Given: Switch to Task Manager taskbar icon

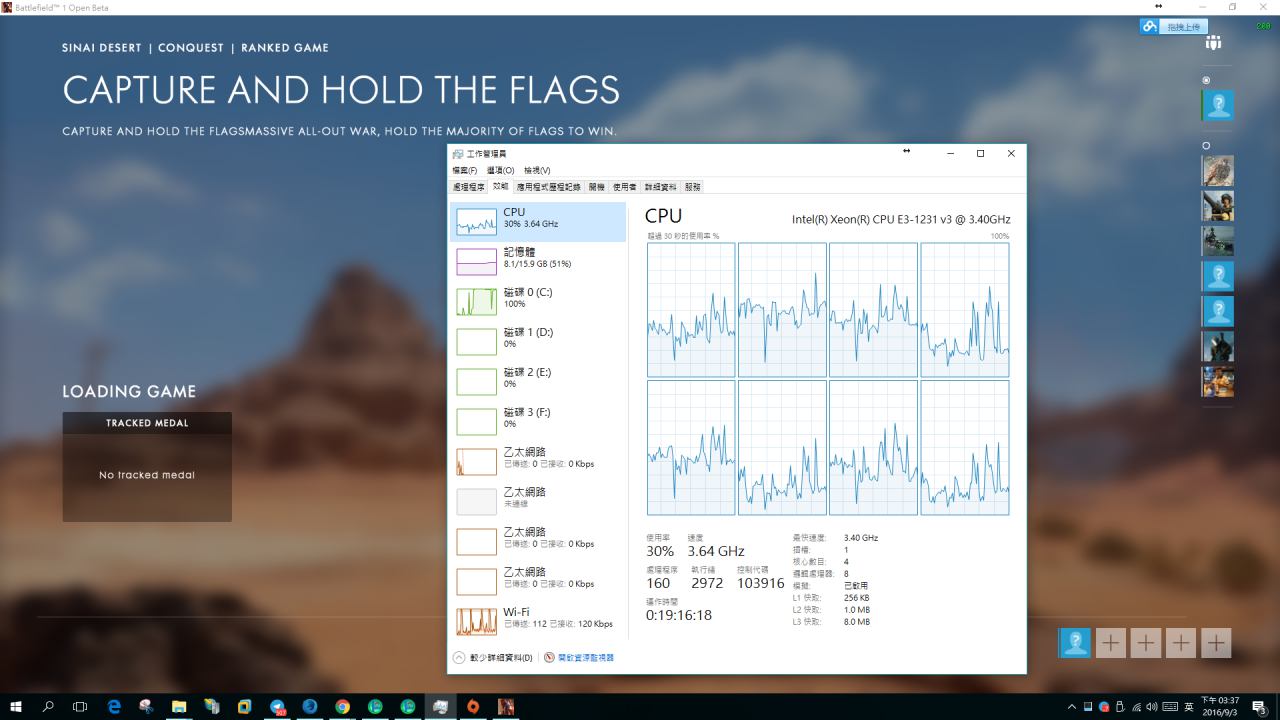Looking at the screenshot, I should [x=440, y=707].
